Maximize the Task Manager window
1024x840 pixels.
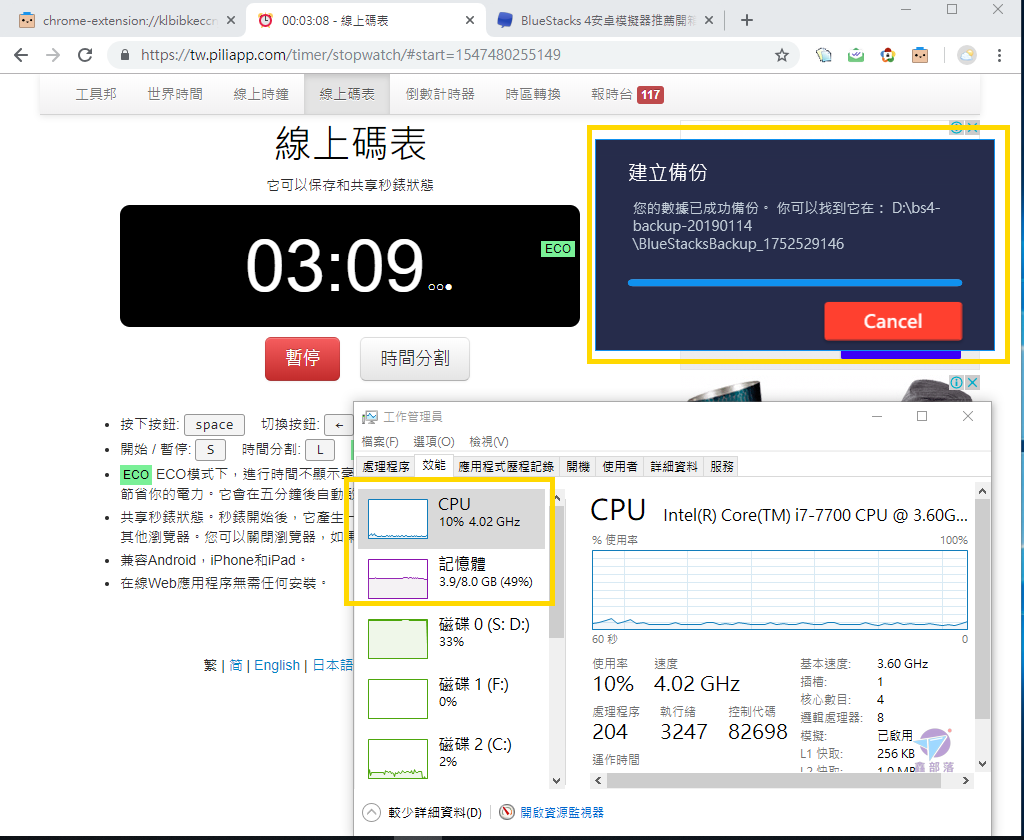922,416
